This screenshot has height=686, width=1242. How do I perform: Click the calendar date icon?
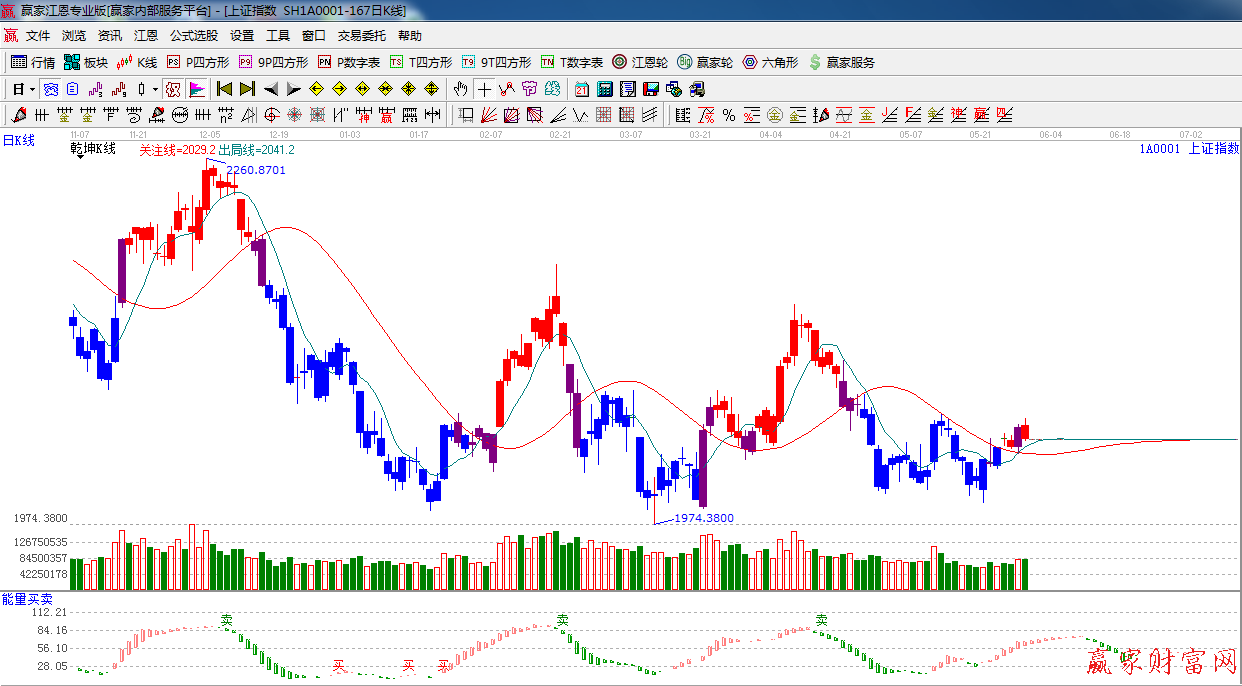click(x=581, y=89)
